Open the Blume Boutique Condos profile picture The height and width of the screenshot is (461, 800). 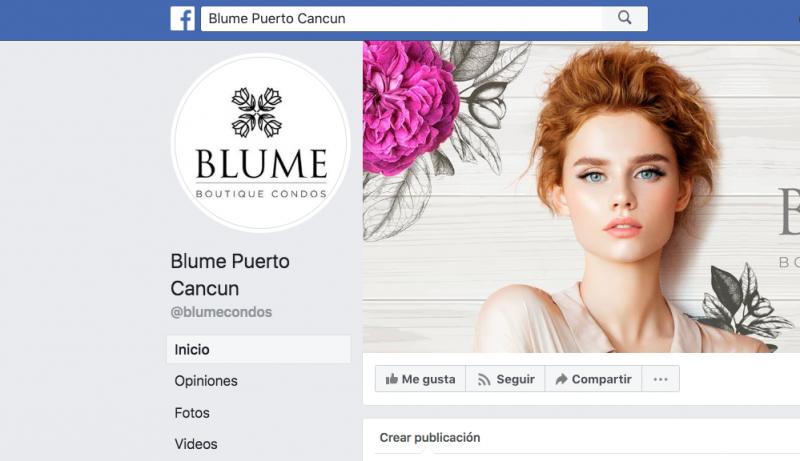coord(261,143)
